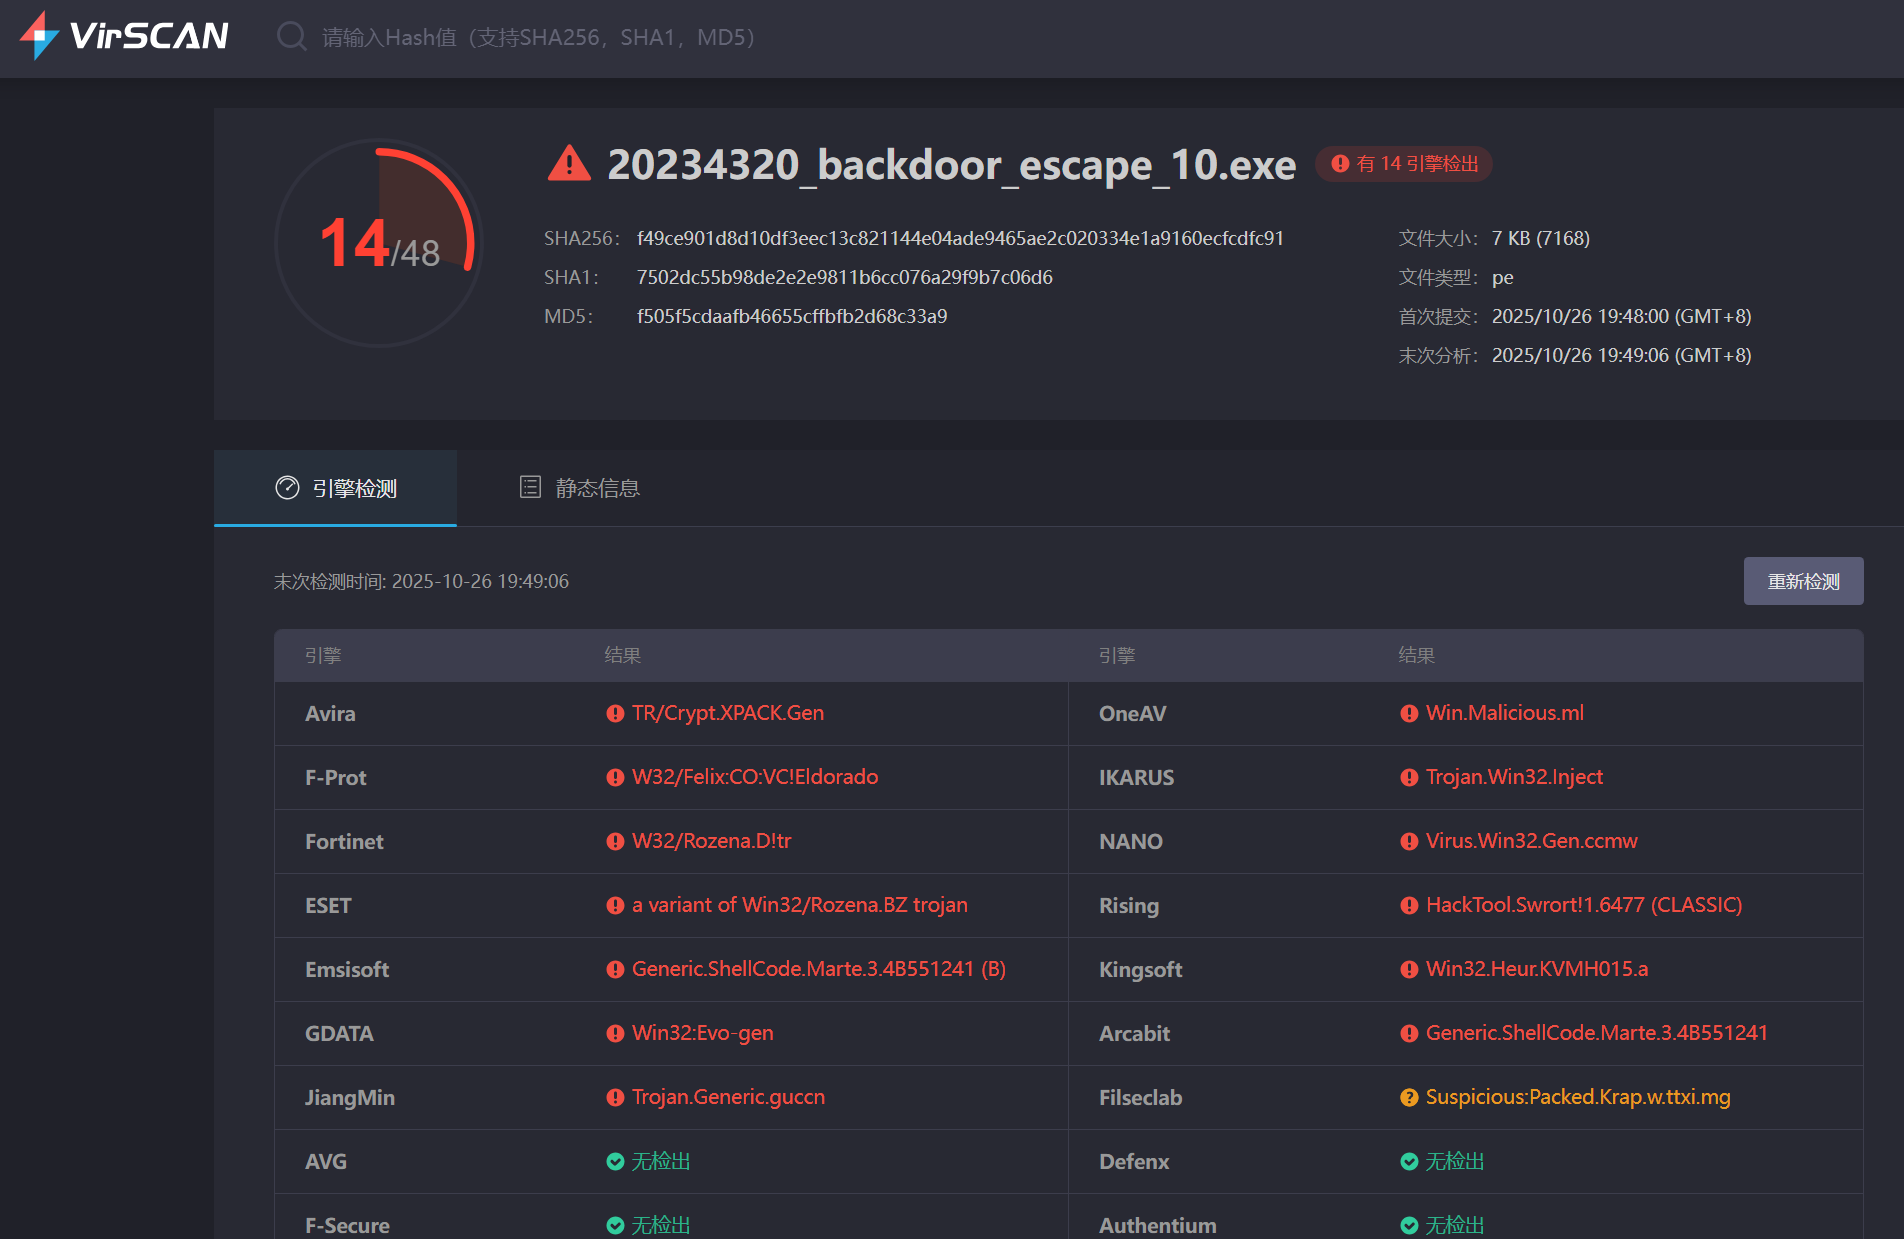1904x1239 pixels.
Task: Click the JiangMin engine name
Action: [x=350, y=1098]
